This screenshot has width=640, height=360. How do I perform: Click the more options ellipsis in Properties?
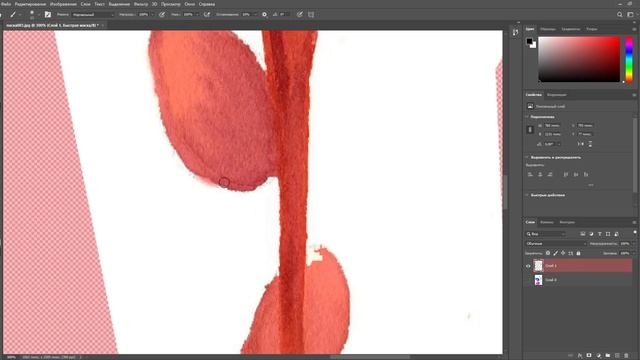[591, 185]
